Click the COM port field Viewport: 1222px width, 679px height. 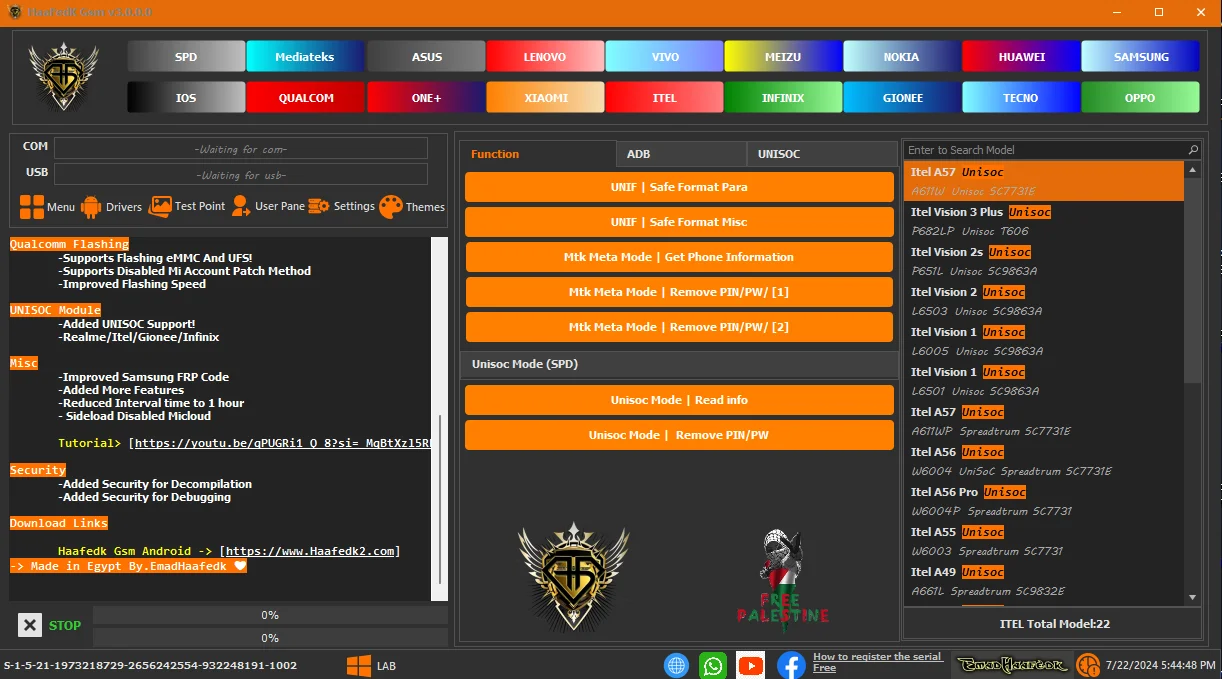[x=240, y=149]
